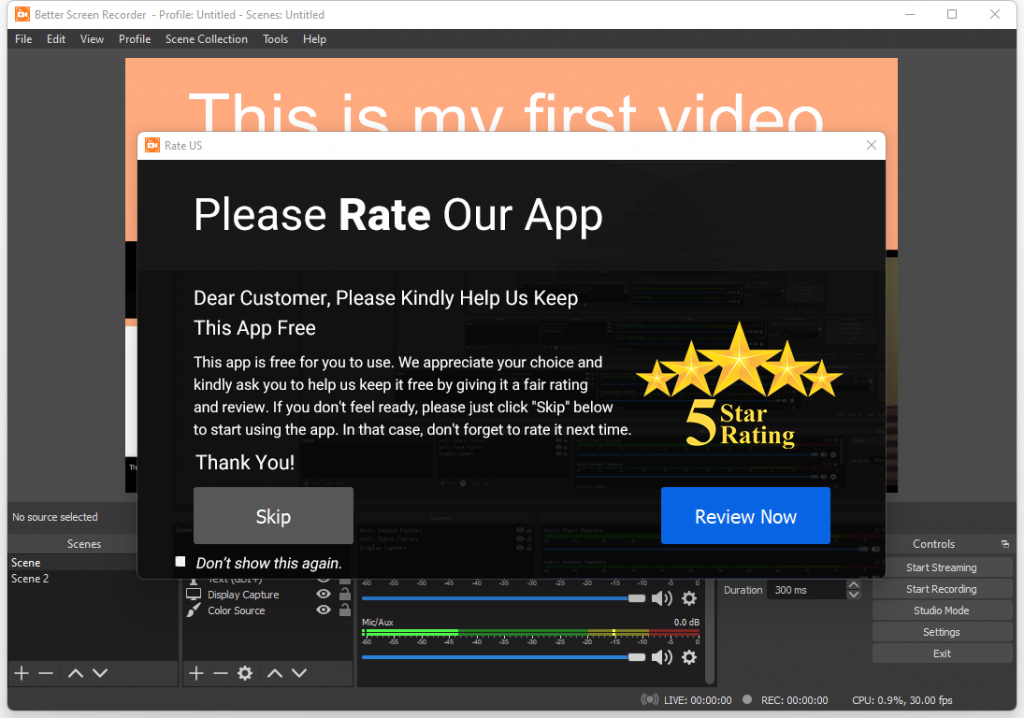Add a new source with the Sources plus icon

tap(197, 673)
